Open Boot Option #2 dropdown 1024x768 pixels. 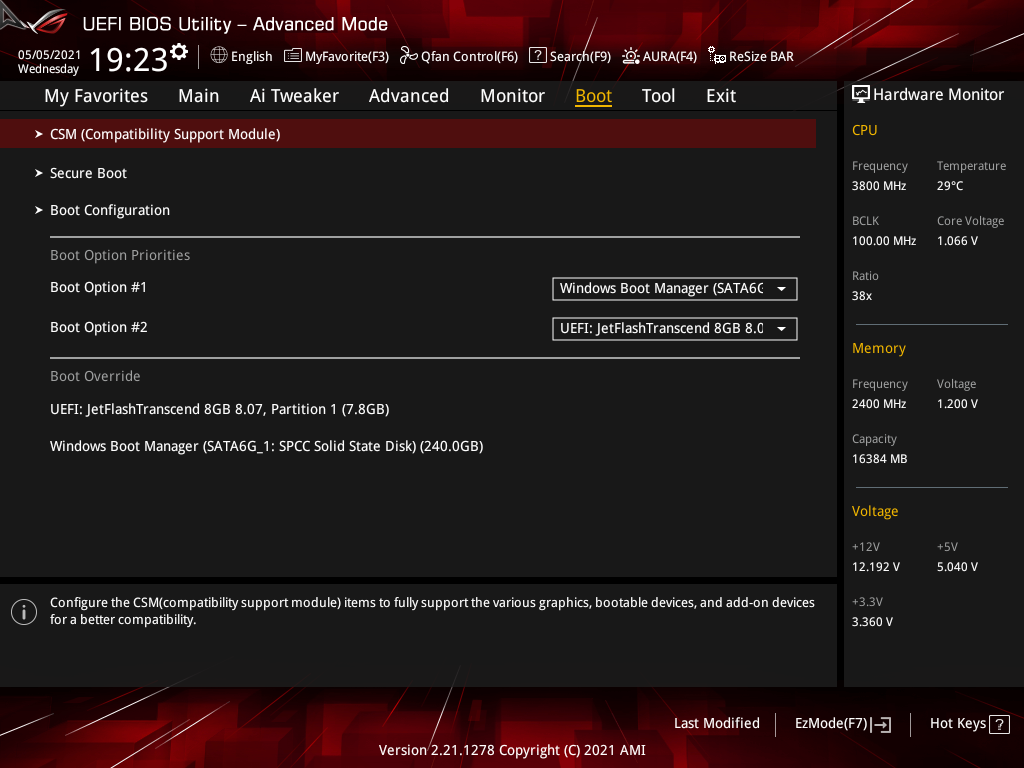point(675,328)
